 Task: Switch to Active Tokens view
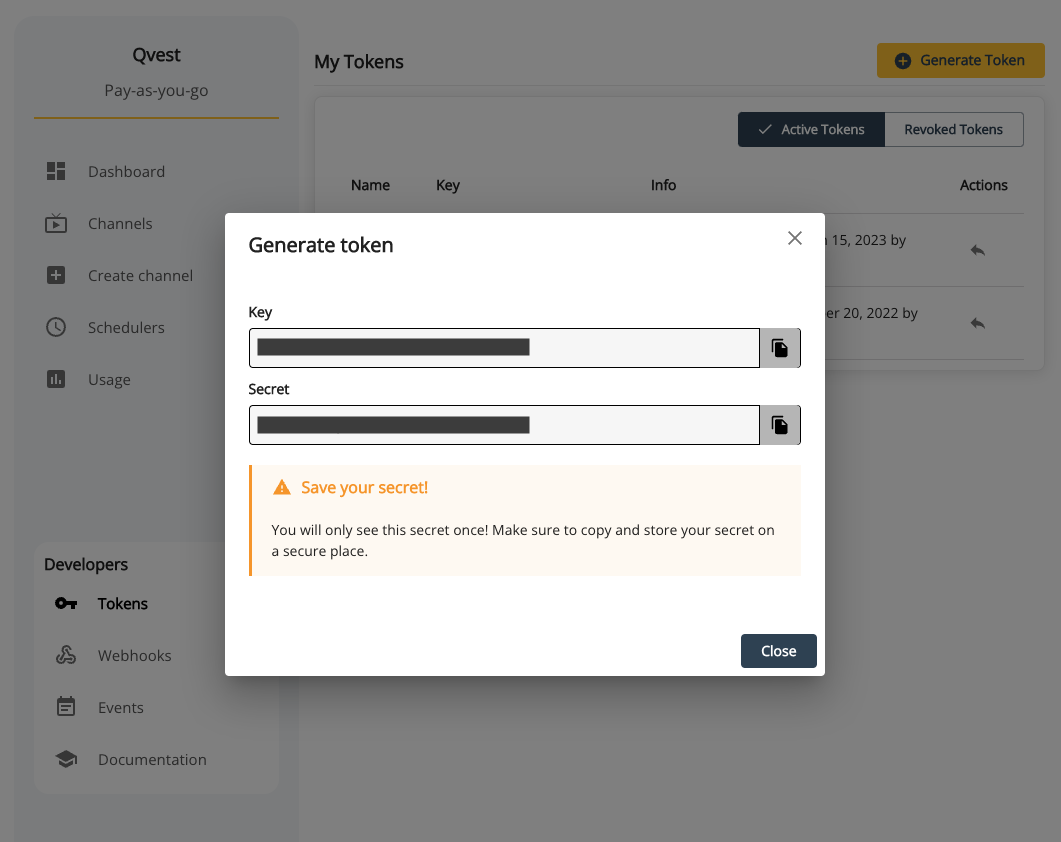[811, 130]
